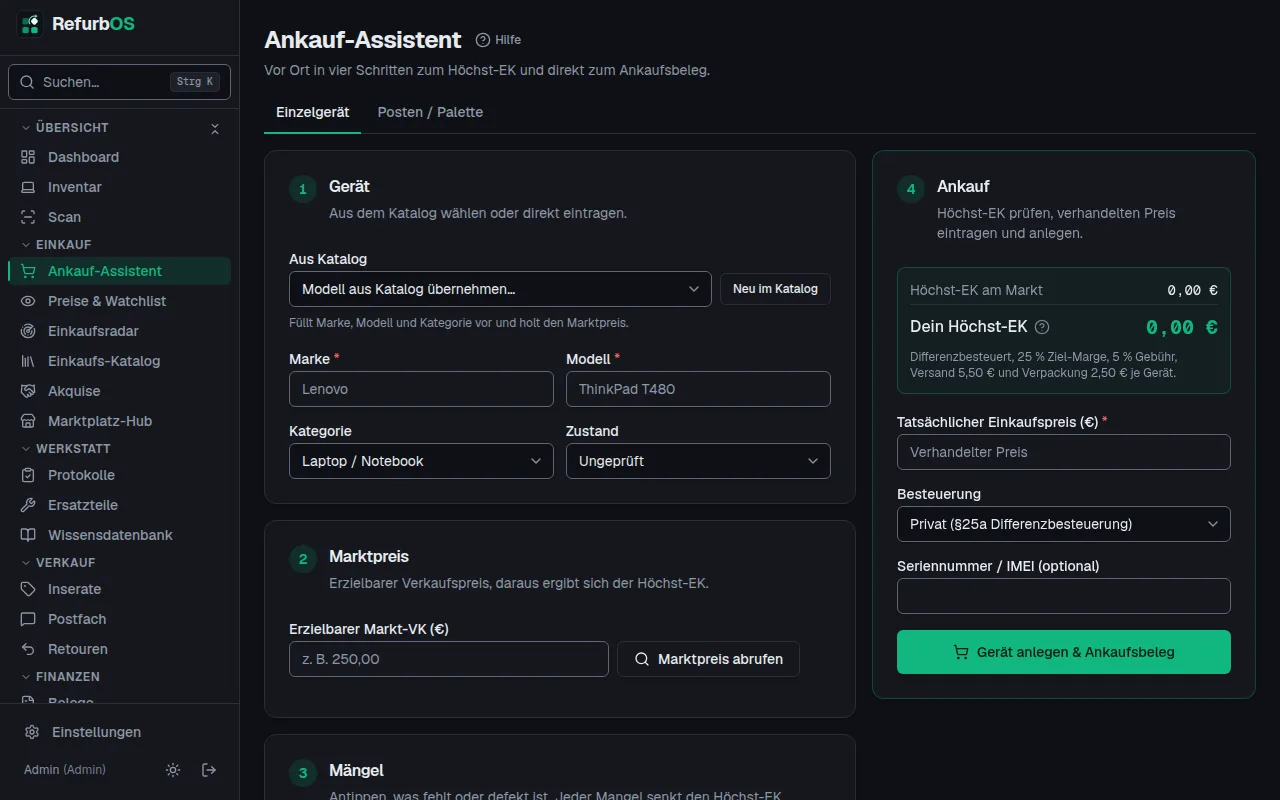The width and height of the screenshot is (1280, 800).
Task: Toggle the light/dark theme sun icon
Action: tap(173, 770)
